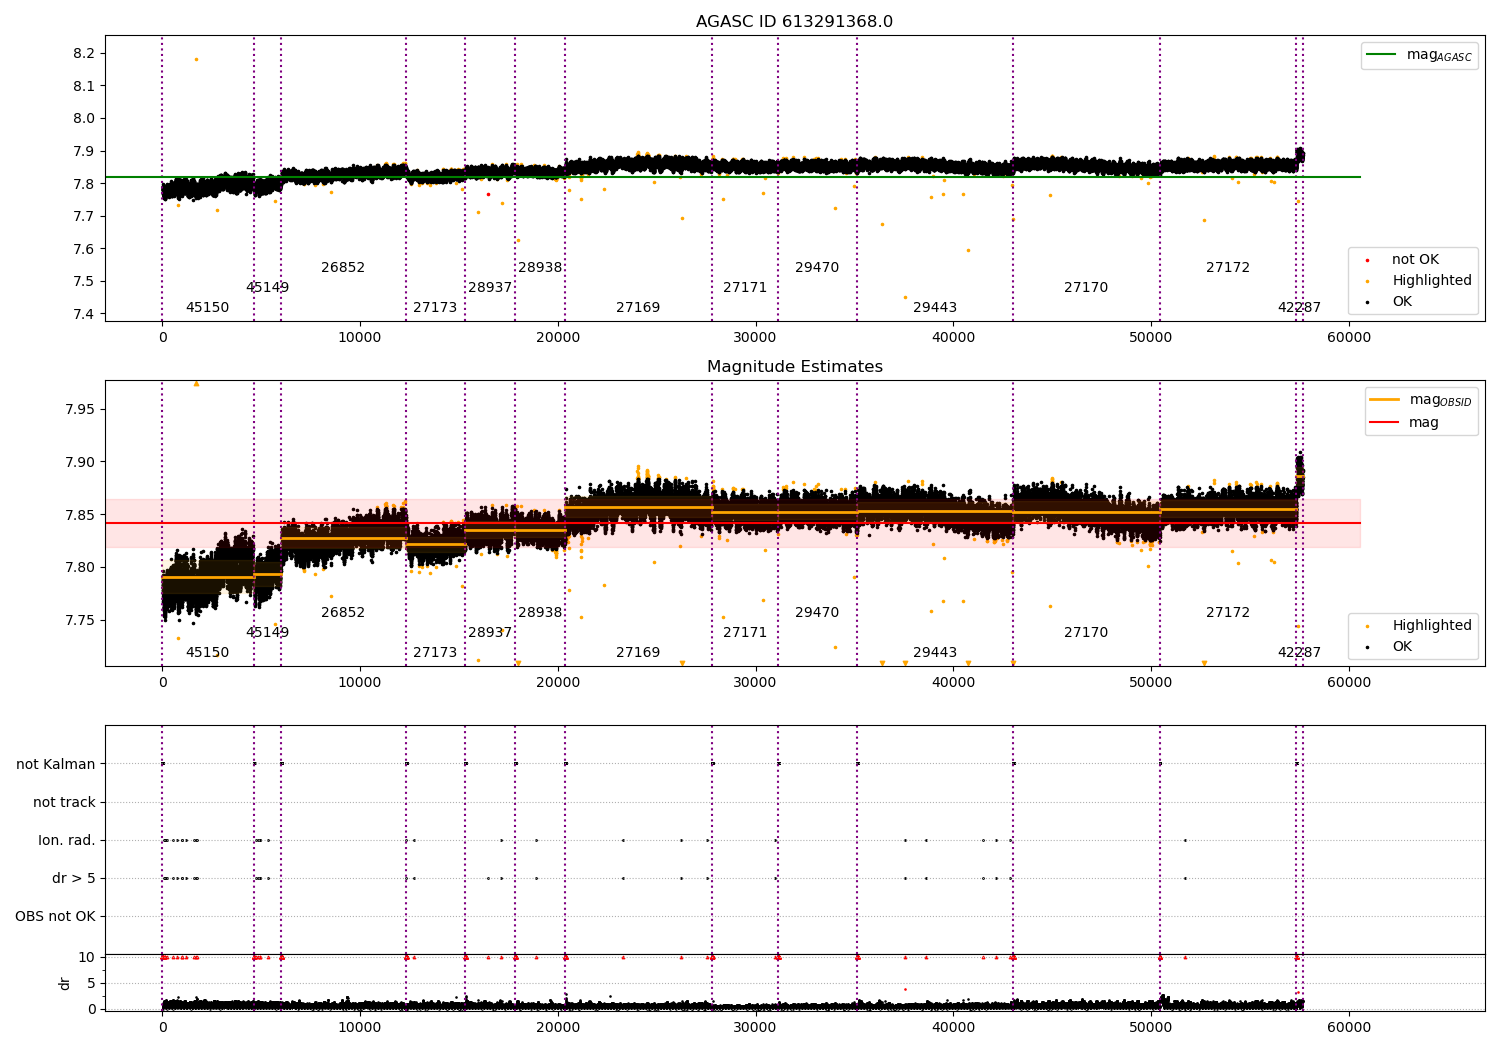Click the lone red not-OK point in top panel
Viewport: 1500px width, 1050px height.
tap(488, 194)
